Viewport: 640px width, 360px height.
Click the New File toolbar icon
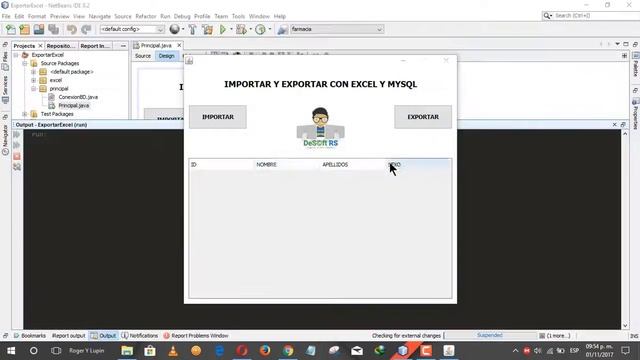click(x=11, y=29)
